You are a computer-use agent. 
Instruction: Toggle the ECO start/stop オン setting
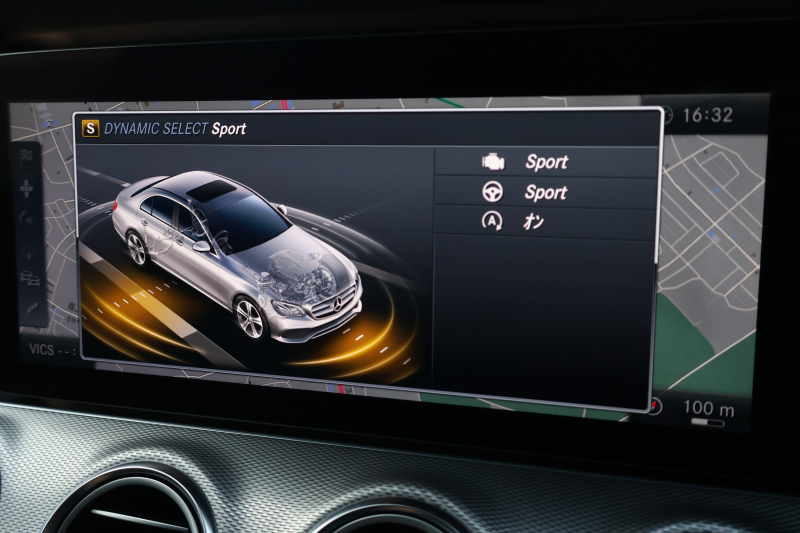(x=534, y=222)
